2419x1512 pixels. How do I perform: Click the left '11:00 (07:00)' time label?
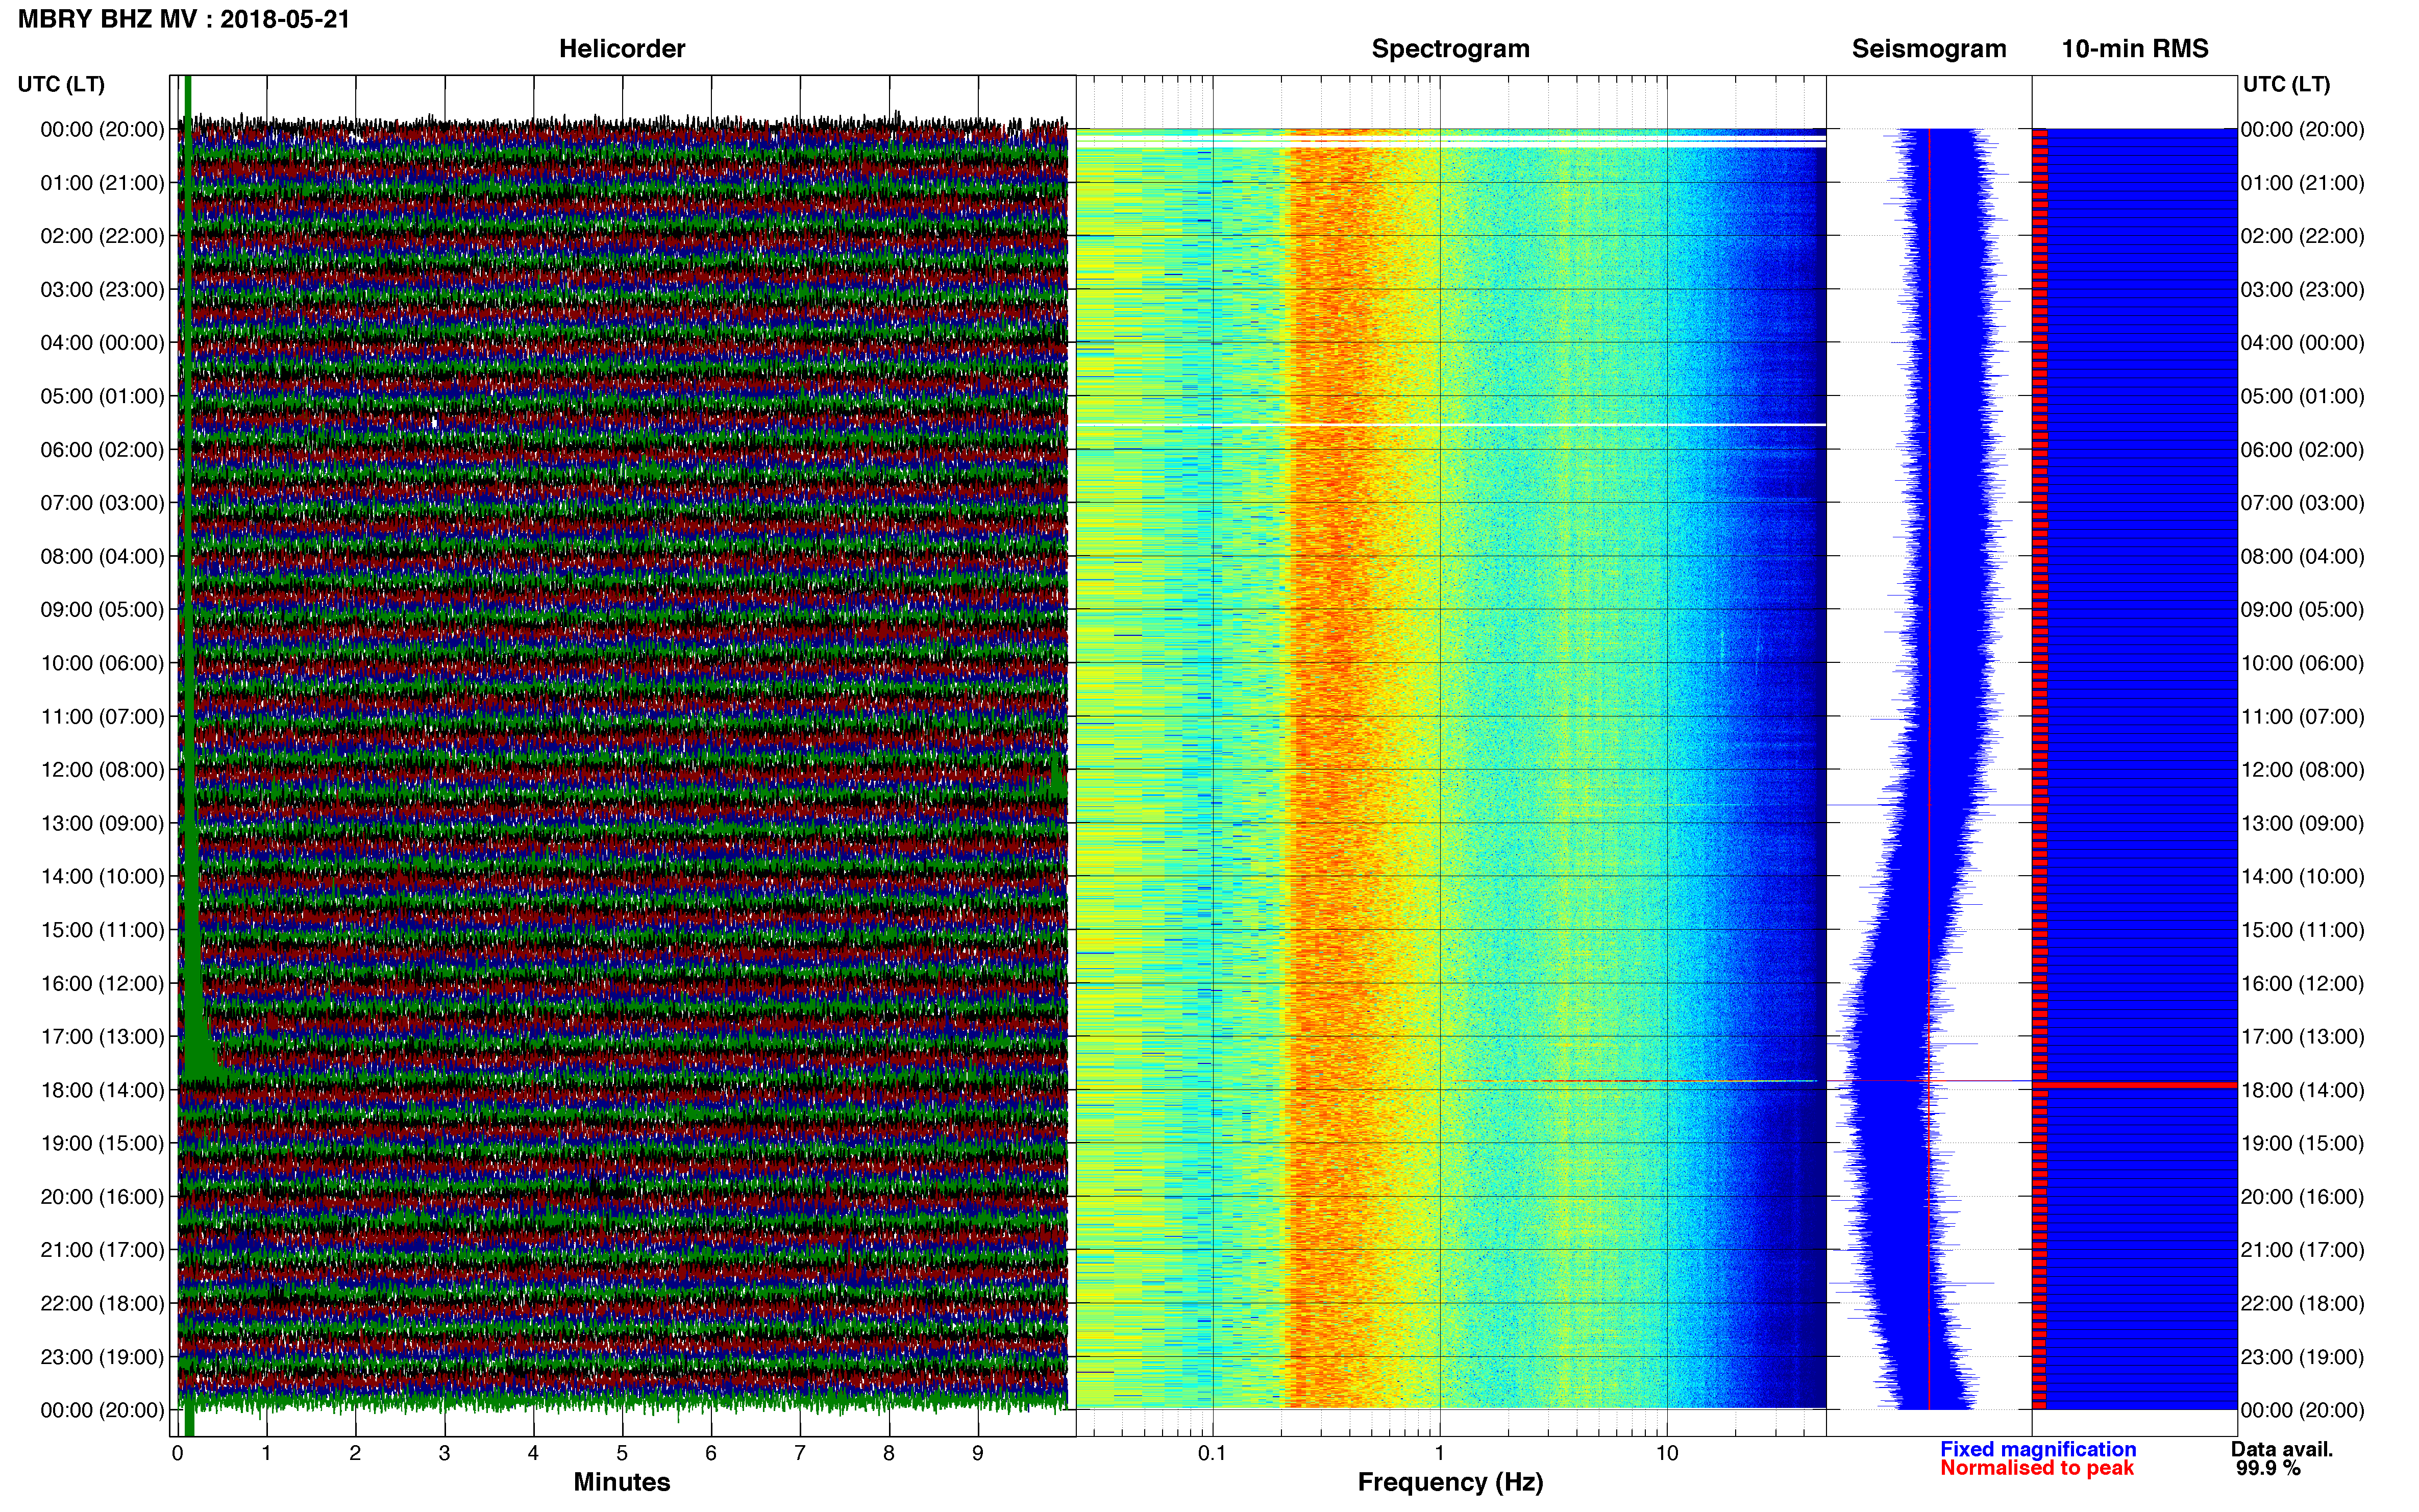(102, 717)
